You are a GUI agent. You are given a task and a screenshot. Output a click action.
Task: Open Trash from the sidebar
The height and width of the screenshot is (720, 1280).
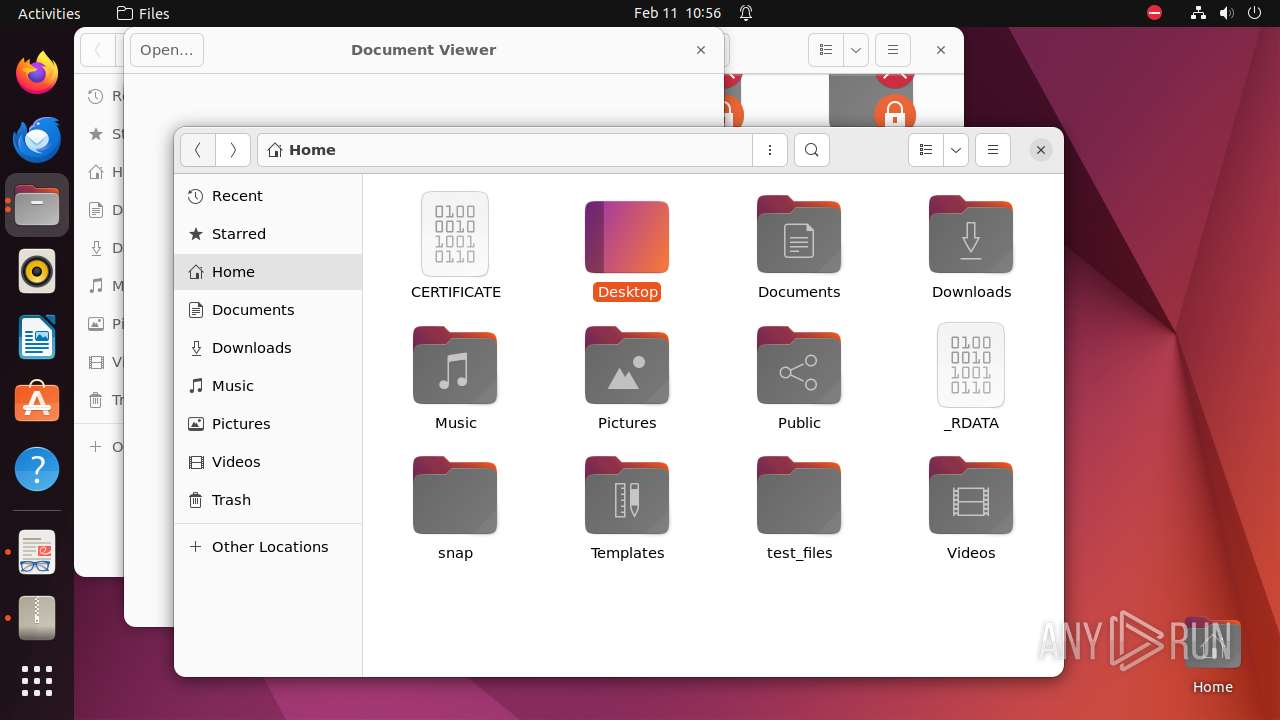click(268, 500)
